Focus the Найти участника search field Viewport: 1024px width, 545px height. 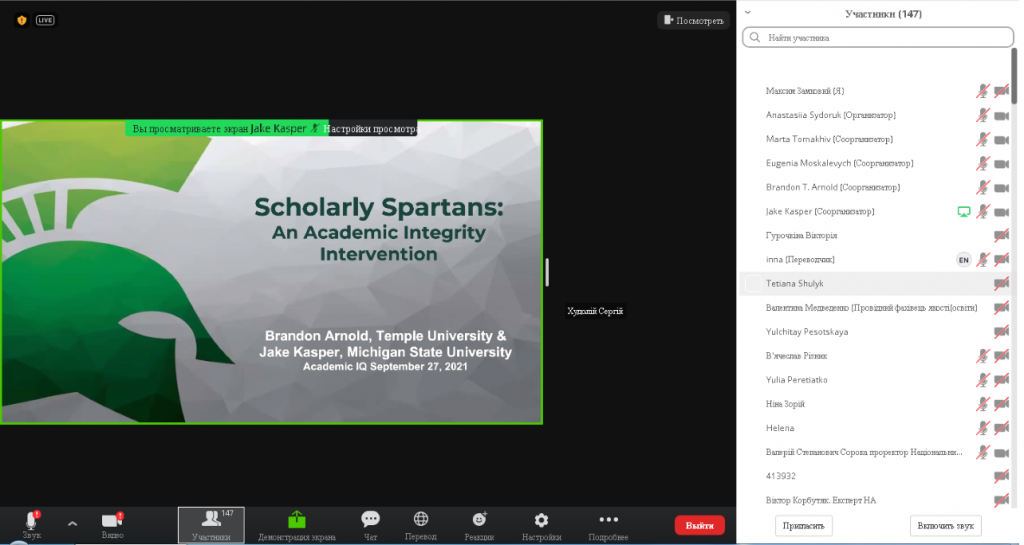878,37
